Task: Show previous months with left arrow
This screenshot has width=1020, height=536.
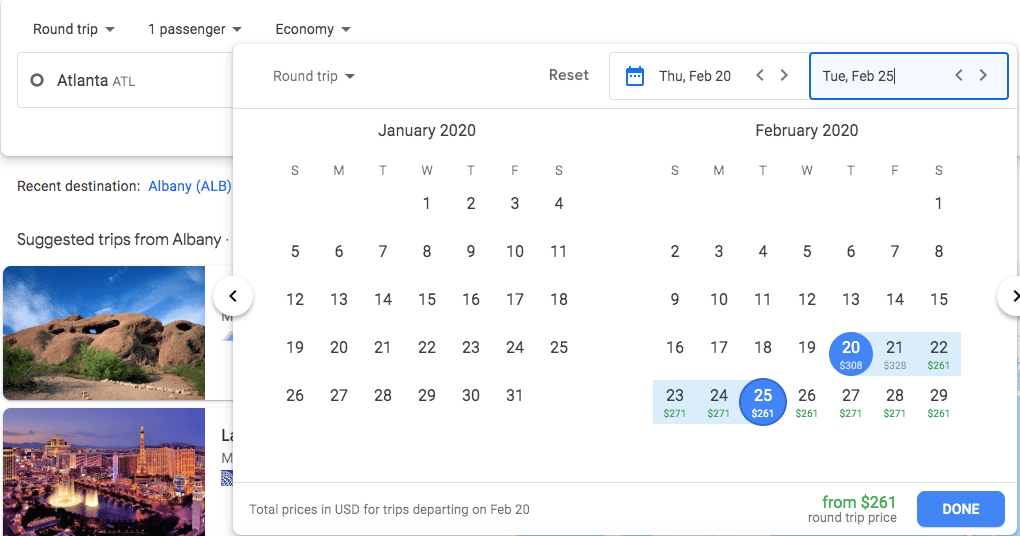Action: pyautogui.click(x=233, y=296)
